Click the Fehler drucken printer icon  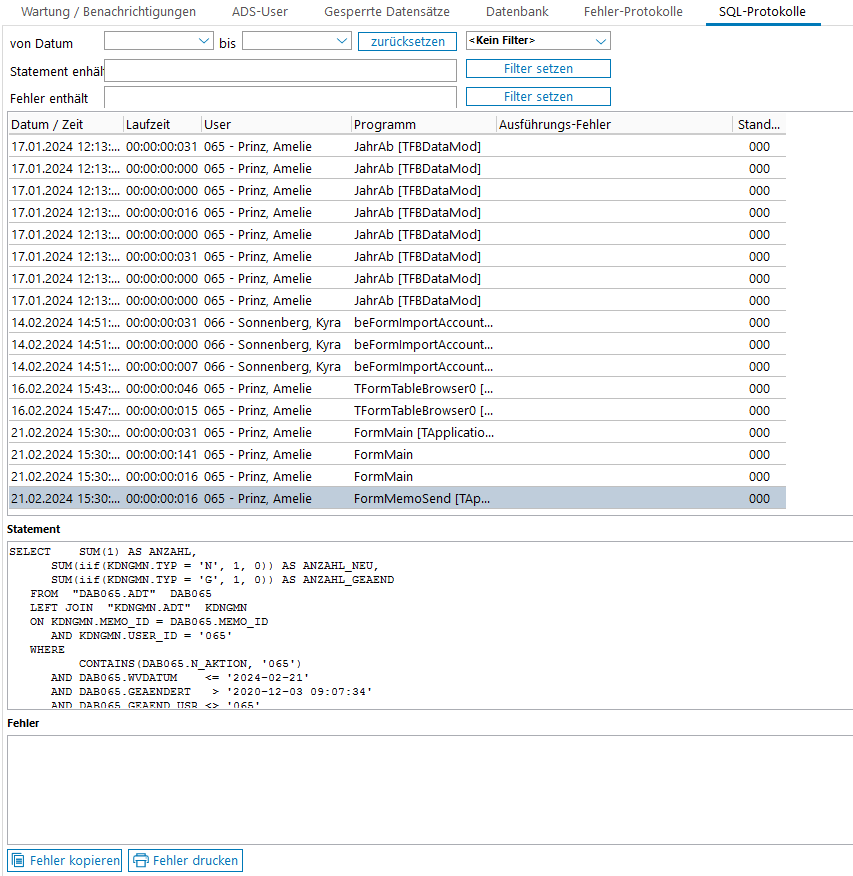pyautogui.click(x=141, y=860)
